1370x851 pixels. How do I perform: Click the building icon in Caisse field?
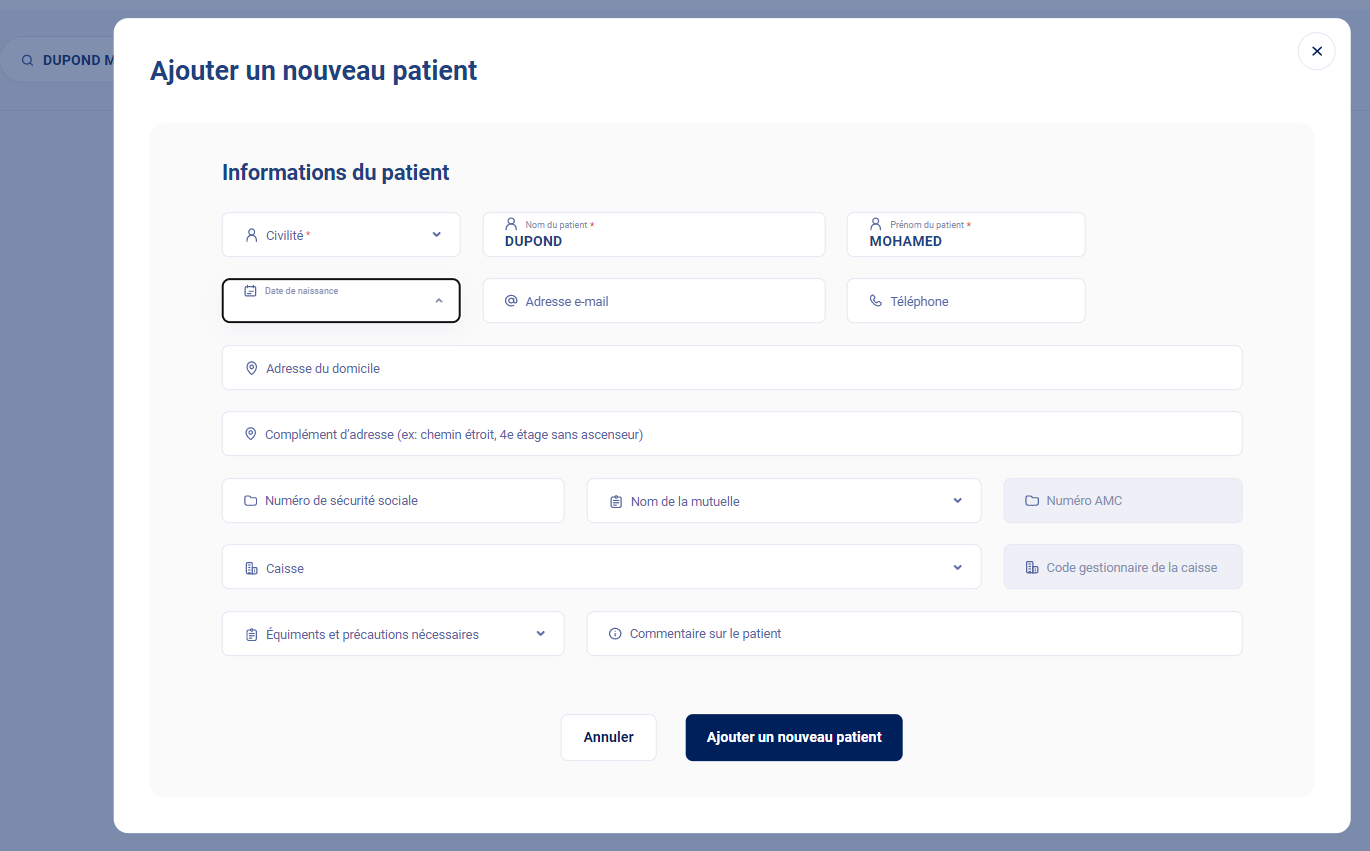coord(252,568)
